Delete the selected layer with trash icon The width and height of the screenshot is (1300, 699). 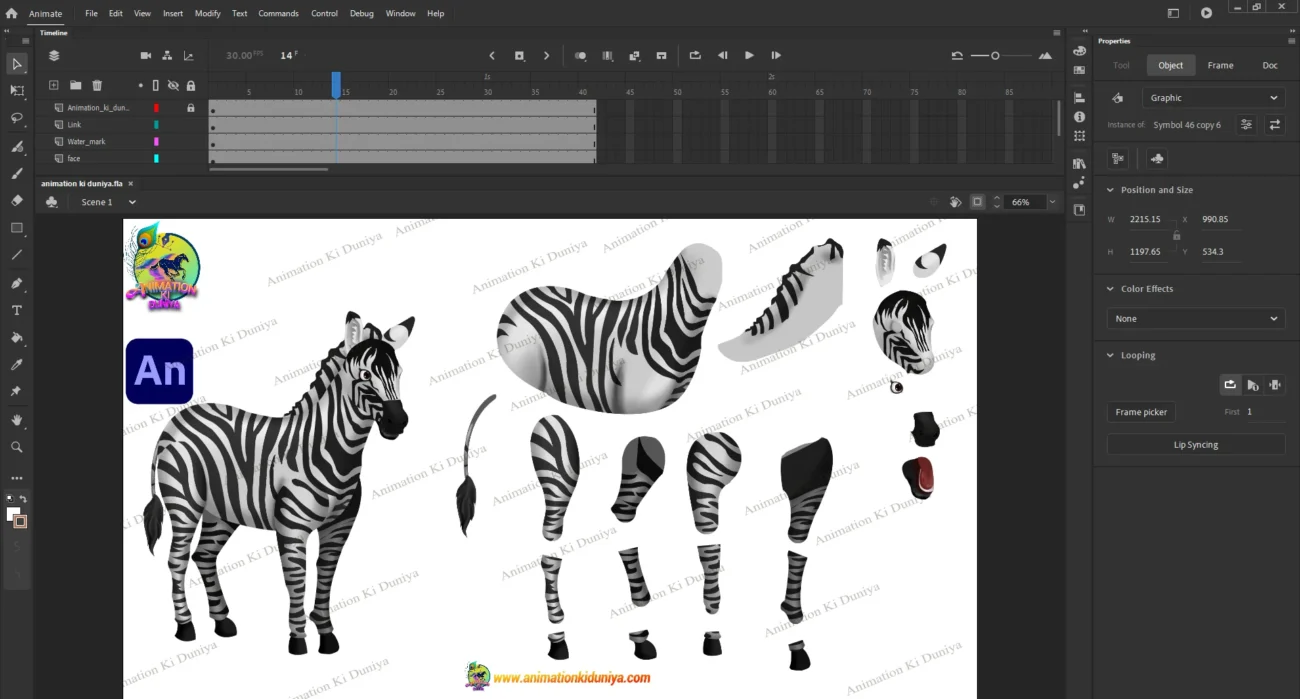(97, 86)
